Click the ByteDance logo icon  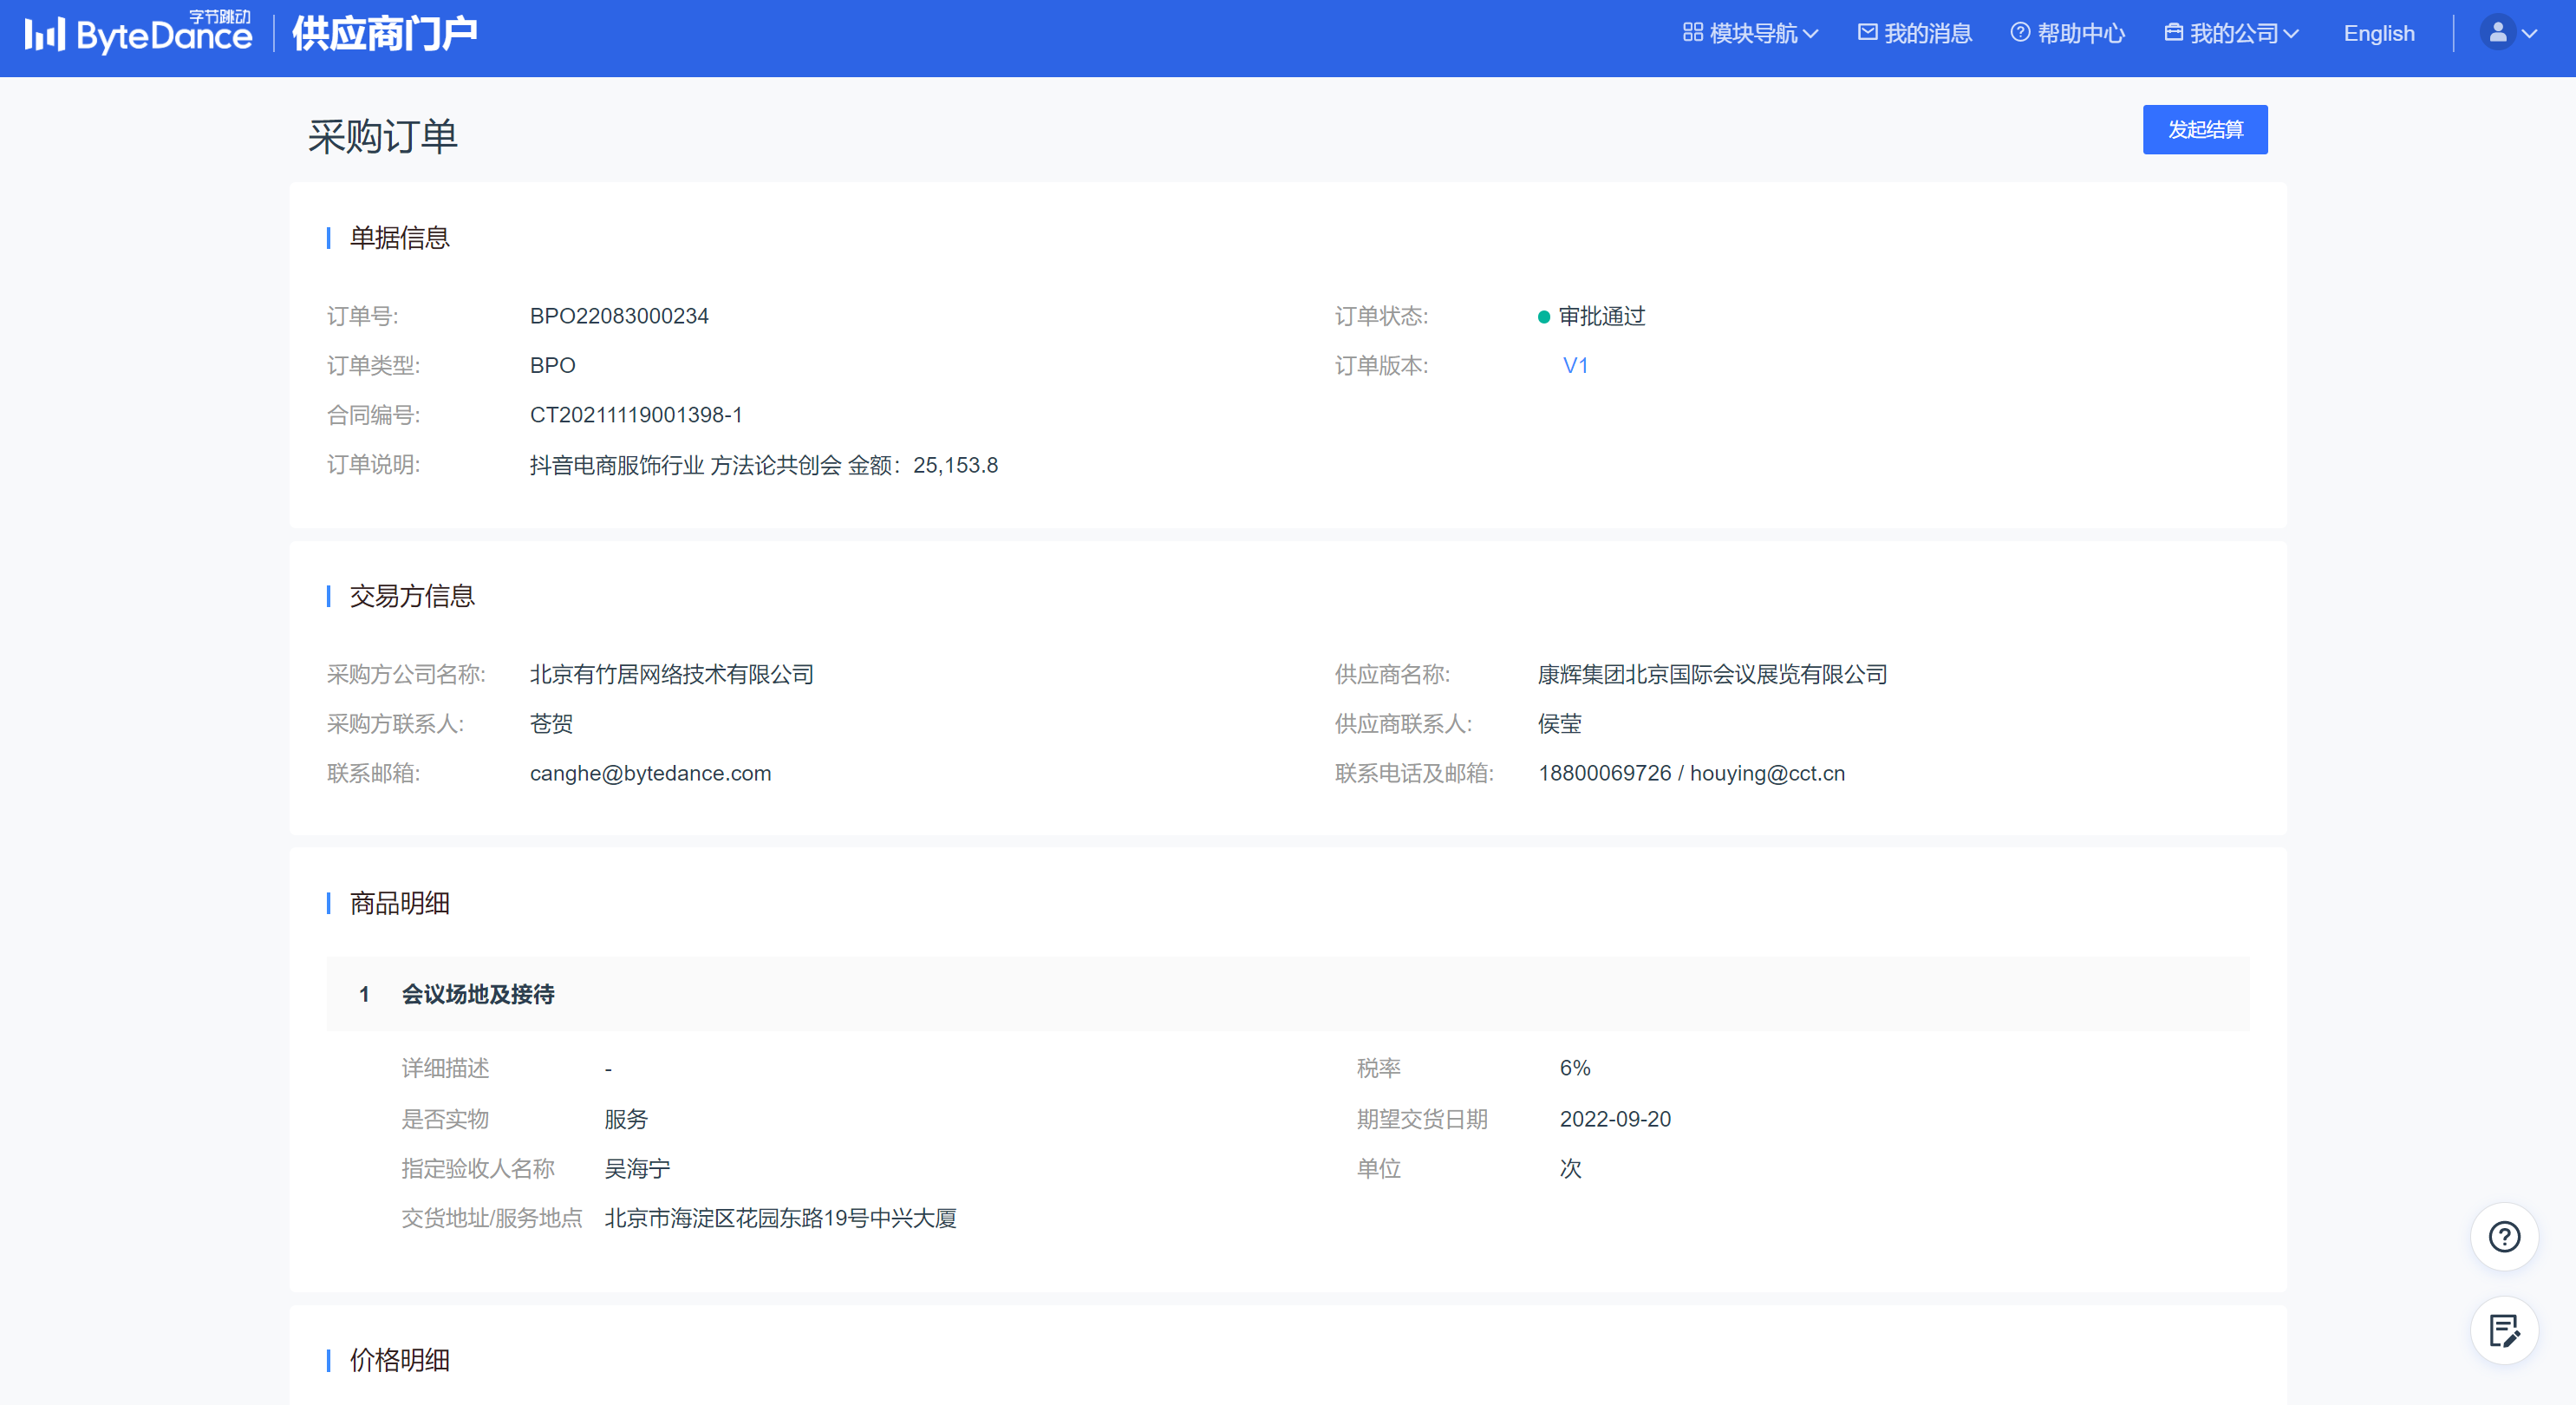click(x=46, y=35)
